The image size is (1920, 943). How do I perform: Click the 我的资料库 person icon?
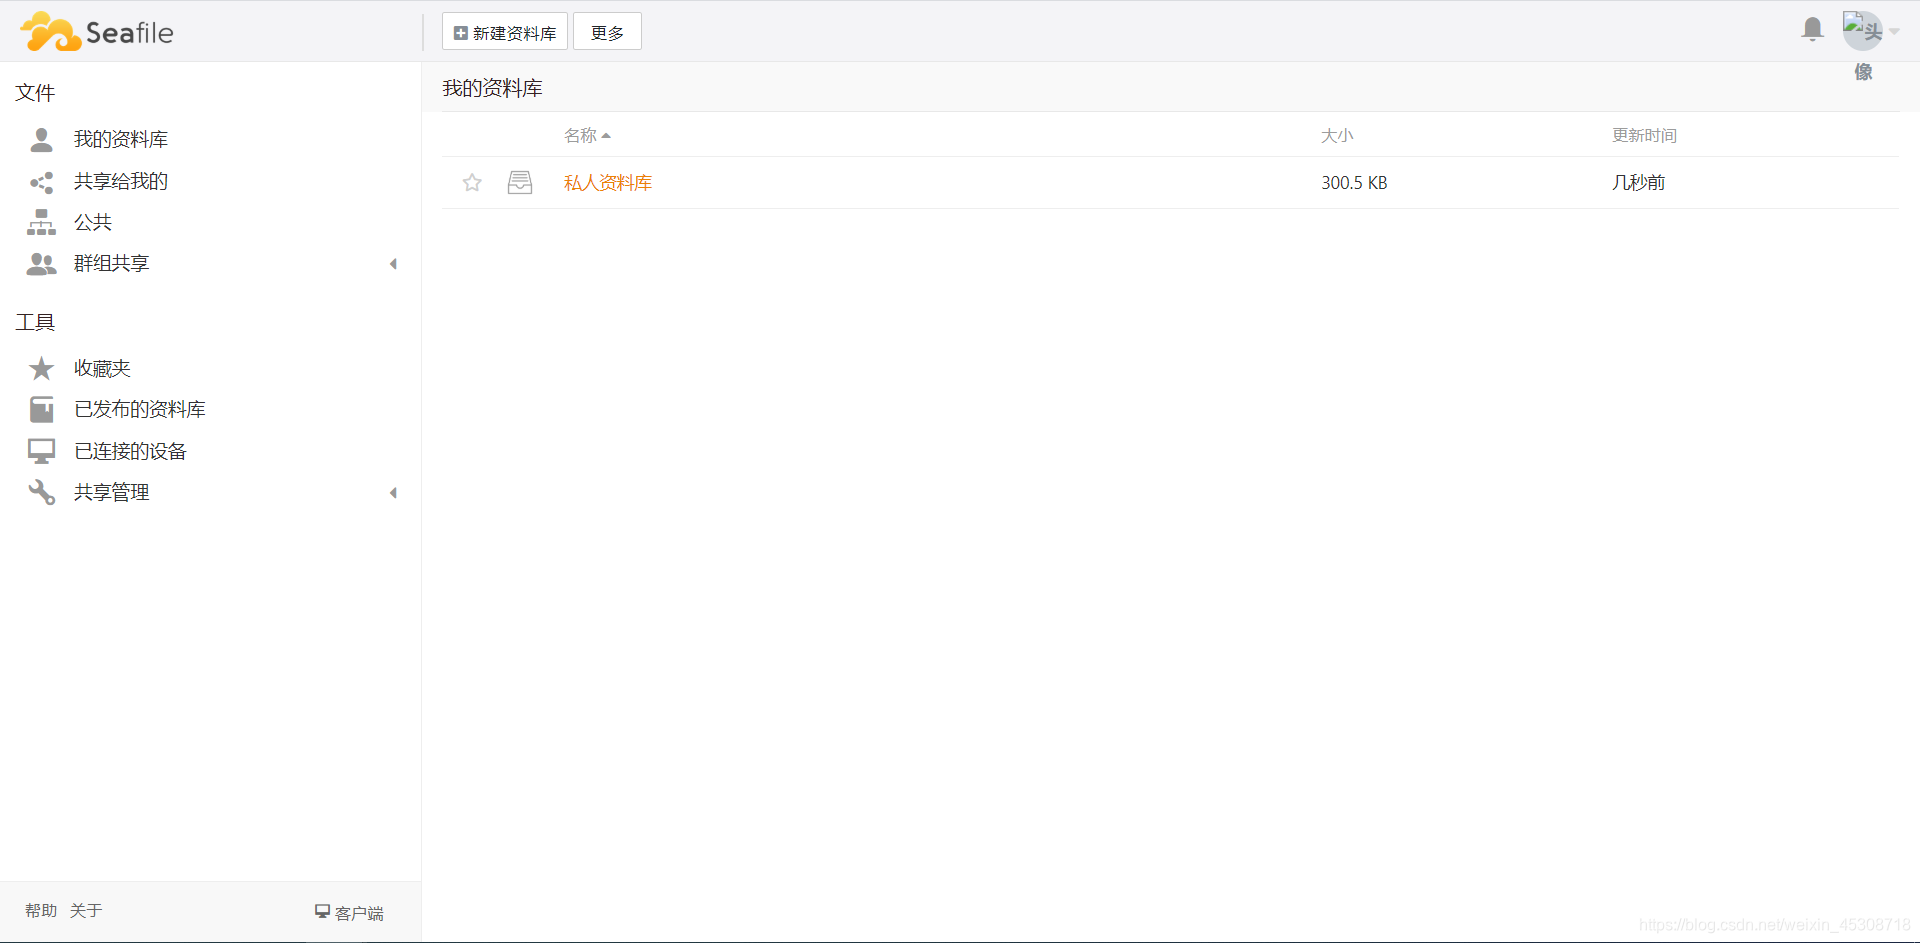coord(41,140)
